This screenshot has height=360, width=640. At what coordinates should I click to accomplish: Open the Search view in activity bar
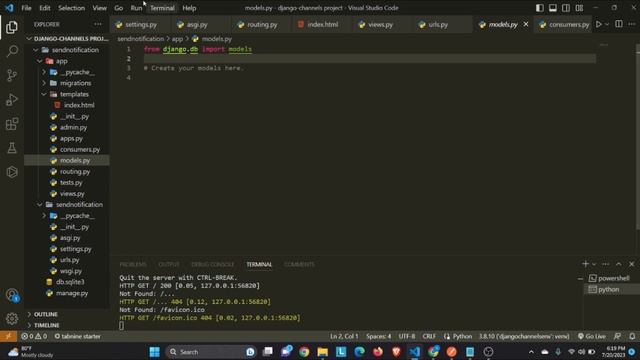[12, 51]
